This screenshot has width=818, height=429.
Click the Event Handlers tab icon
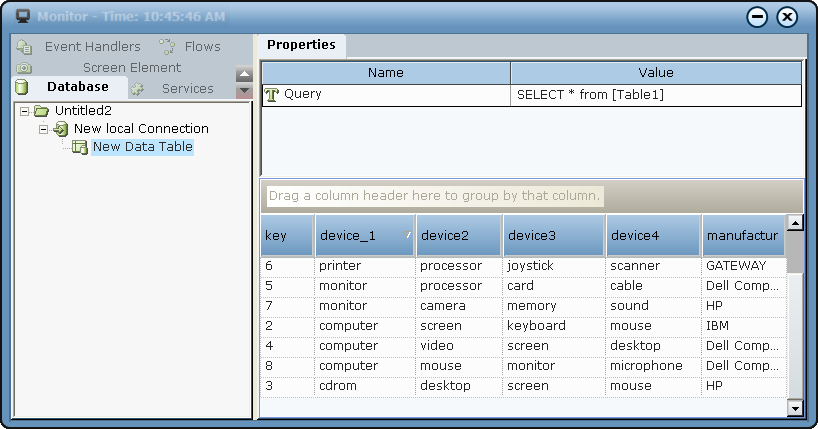coord(25,47)
